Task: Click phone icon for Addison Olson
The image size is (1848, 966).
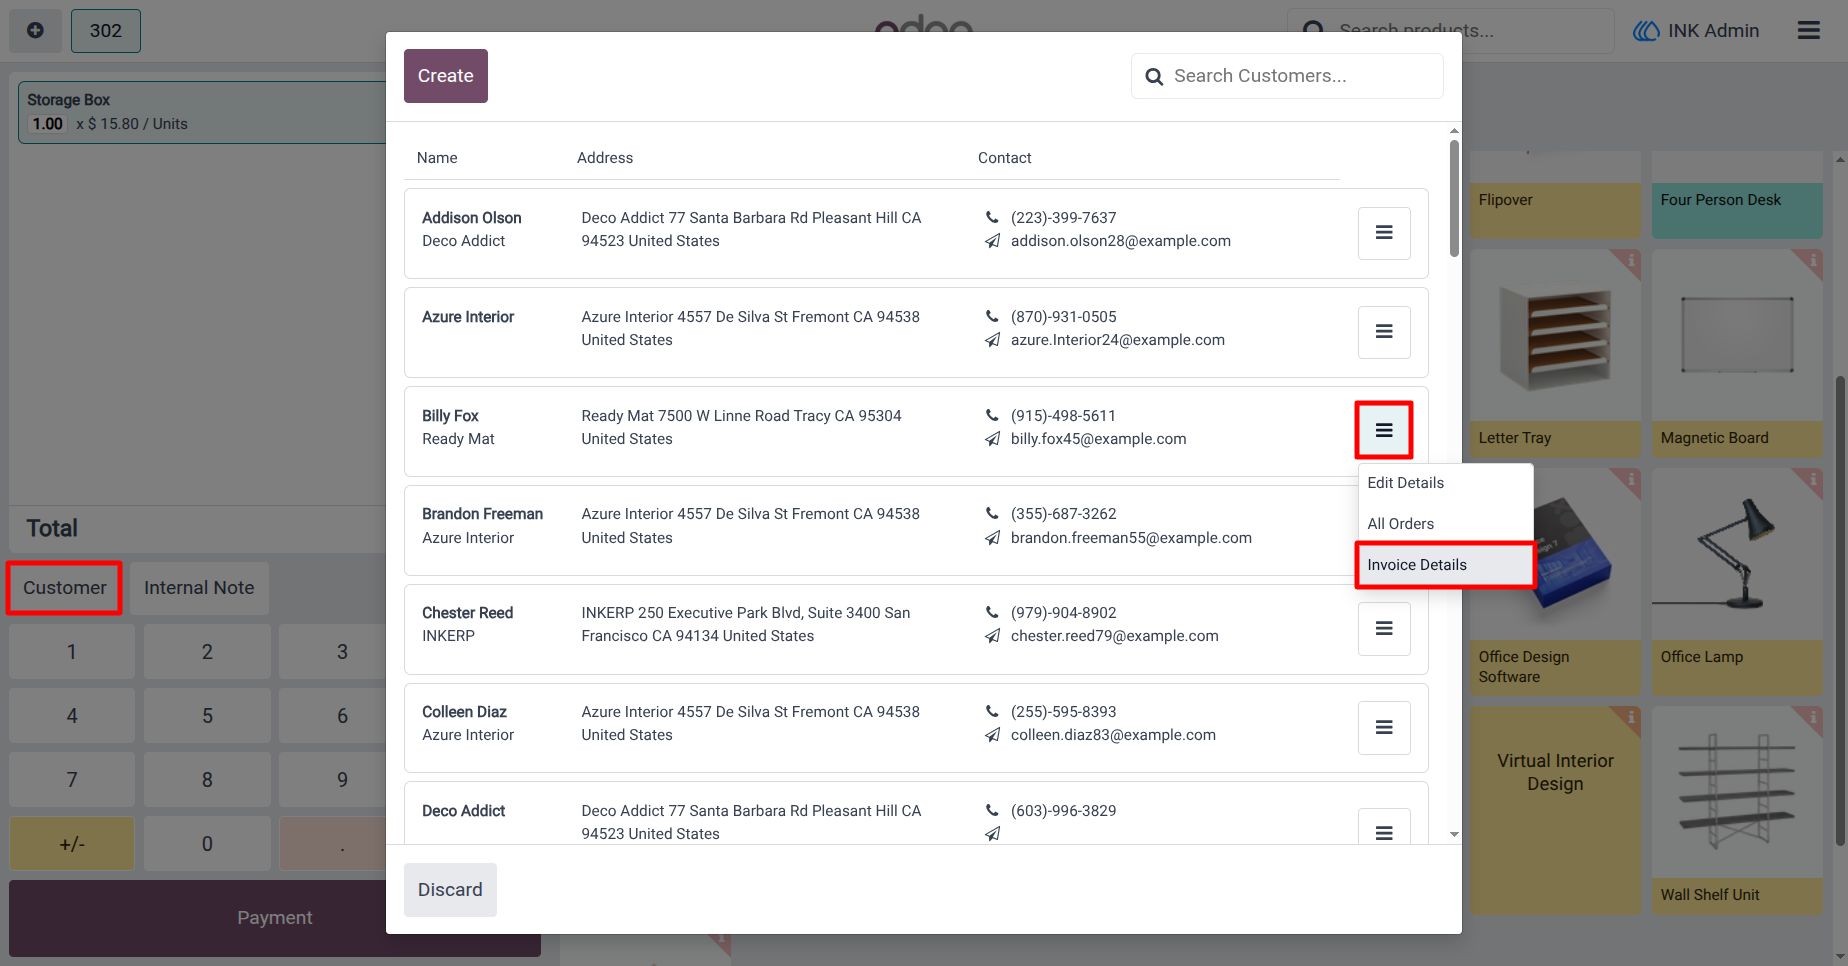Action: click(x=992, y=218)
